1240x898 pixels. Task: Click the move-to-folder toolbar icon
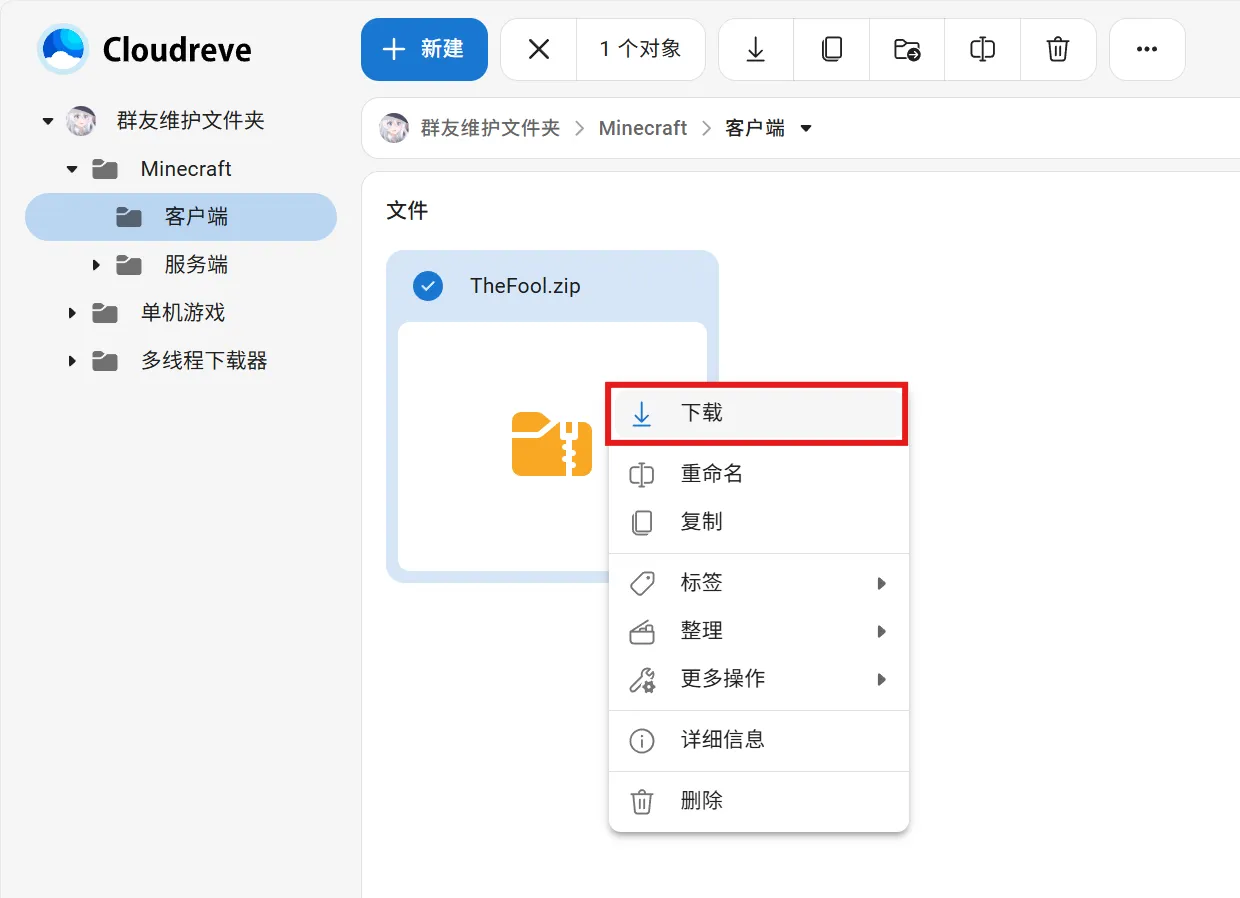tap(907, 49)
